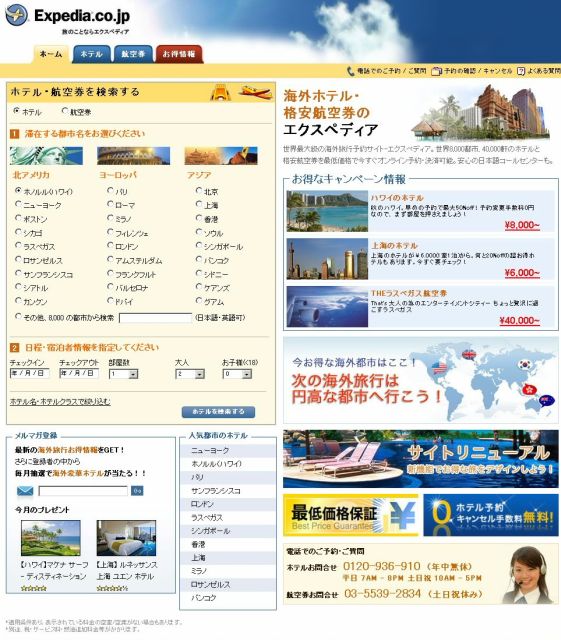Click the Go button next to newsletter field
561x640 pixels.
click(x=137, y=491)
